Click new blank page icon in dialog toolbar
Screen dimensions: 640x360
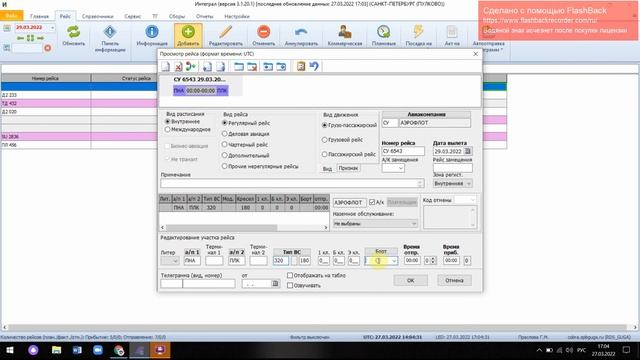pos(166,67)
